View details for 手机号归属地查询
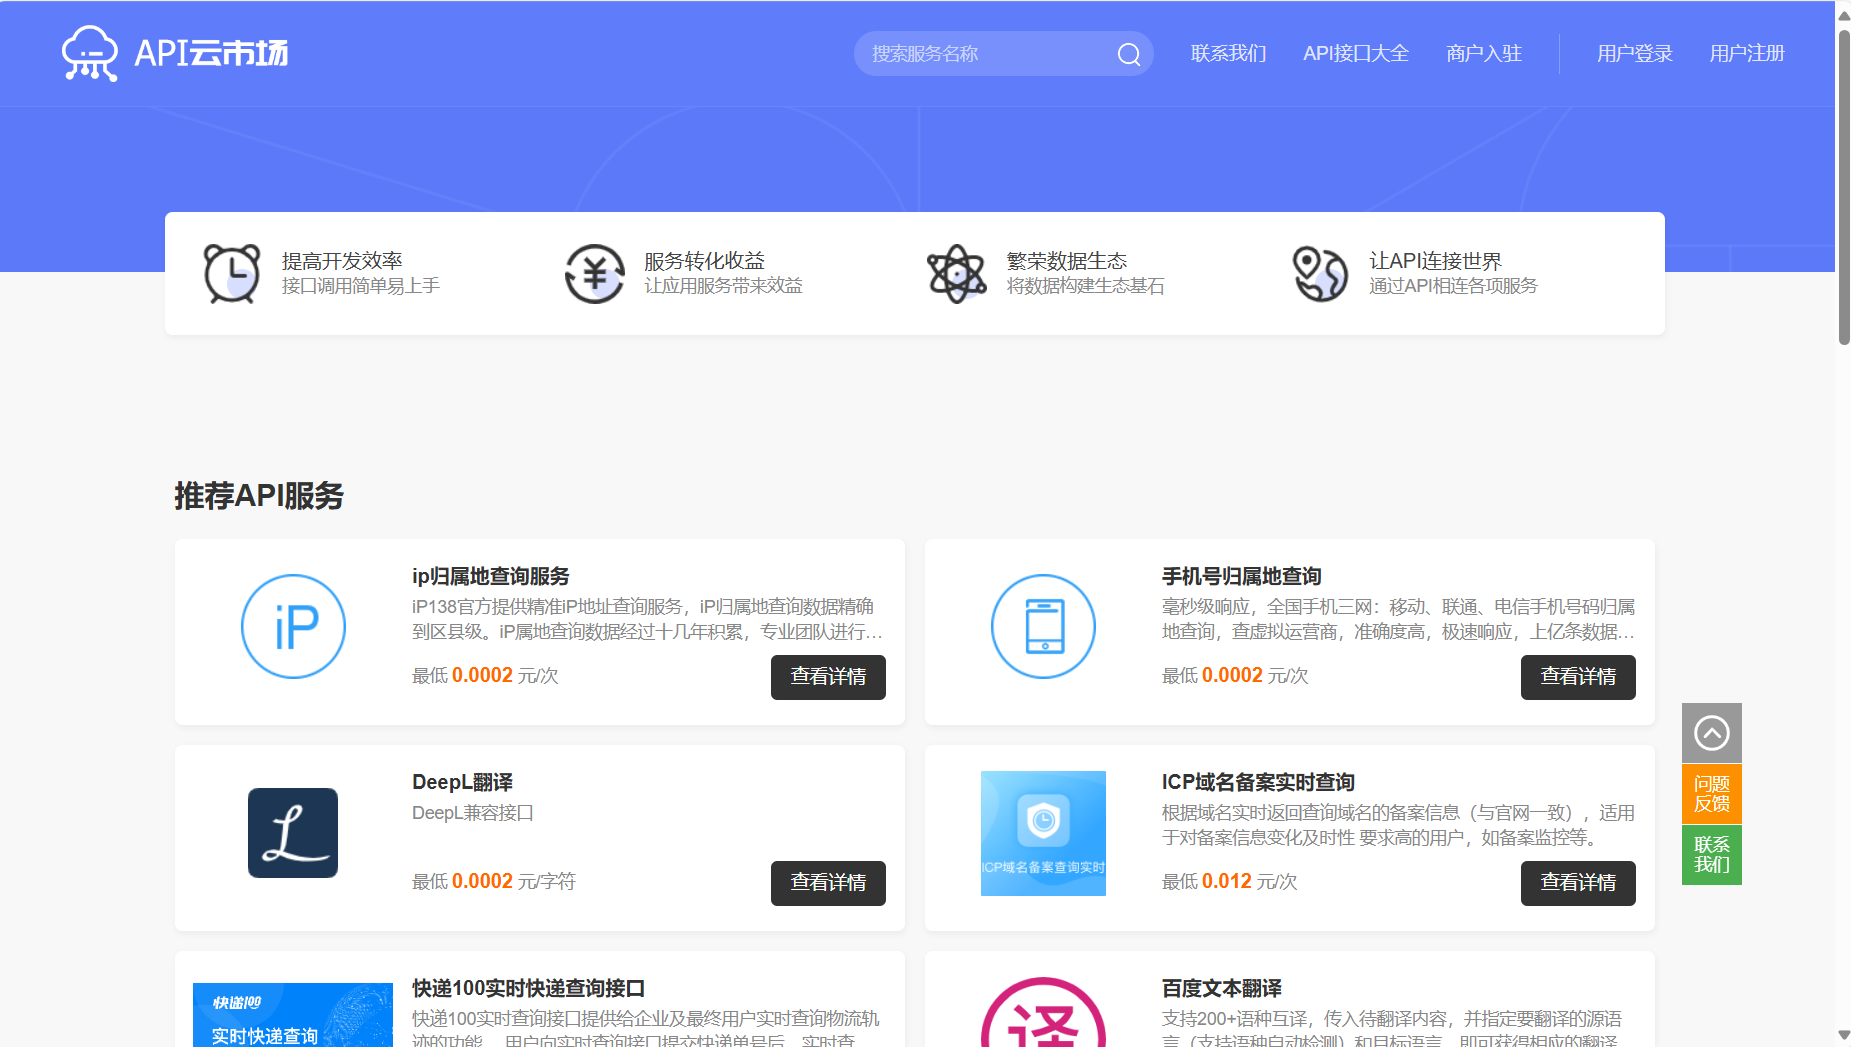Screen dimensions: 1851x1047 pyautogui.click(x=1578, y=677)
